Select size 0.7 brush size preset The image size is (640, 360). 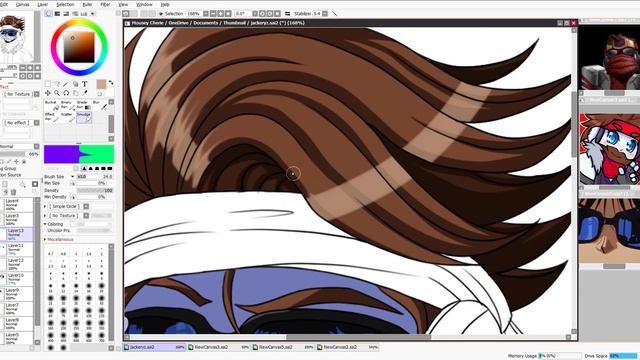(51, 251)
